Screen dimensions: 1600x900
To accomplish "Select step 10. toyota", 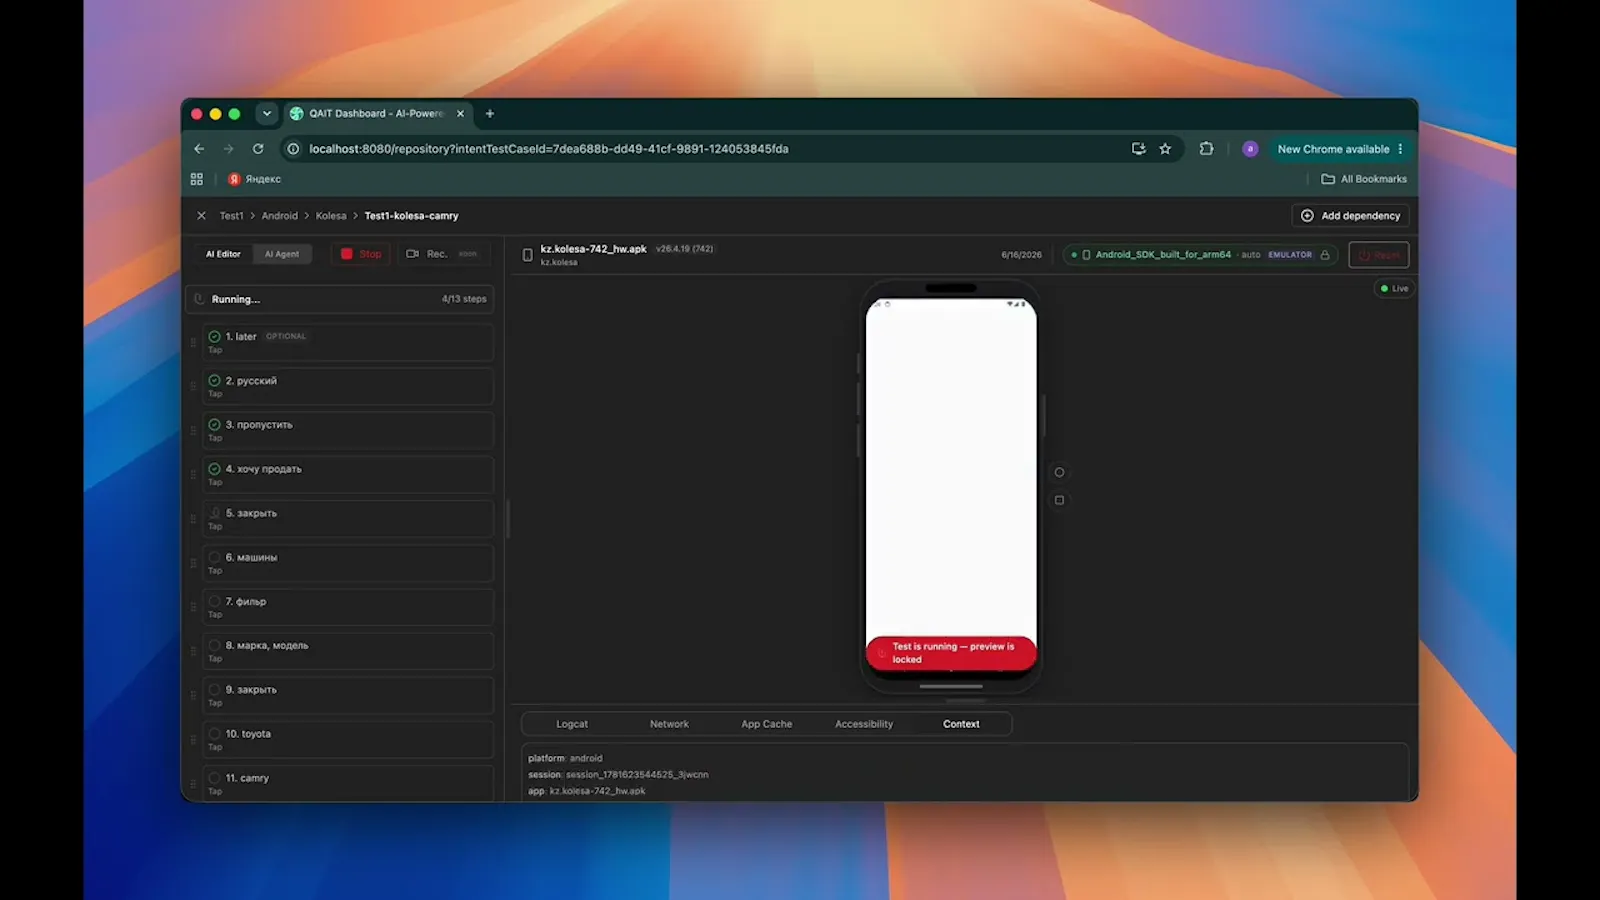I will (347, 739).
